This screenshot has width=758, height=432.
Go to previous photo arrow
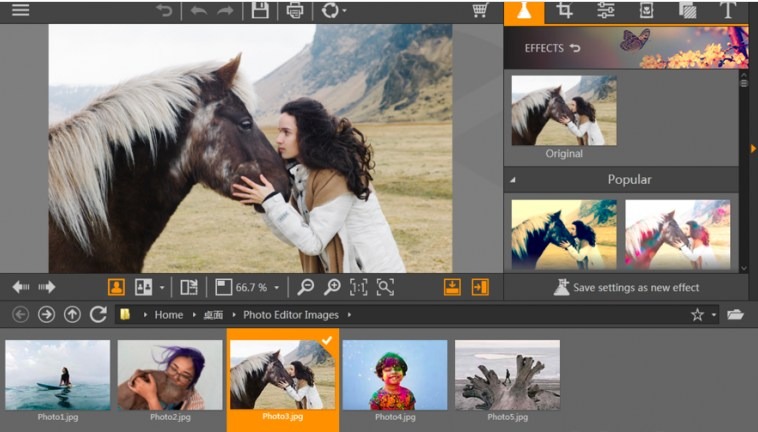click(x=21, y=287)
